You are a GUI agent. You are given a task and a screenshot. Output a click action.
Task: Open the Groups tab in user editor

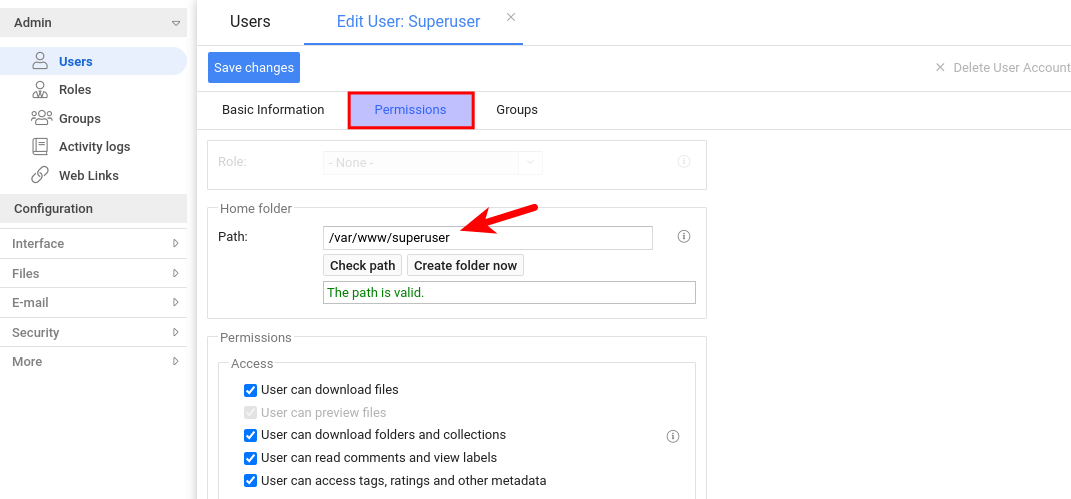(x=517, y=110)
